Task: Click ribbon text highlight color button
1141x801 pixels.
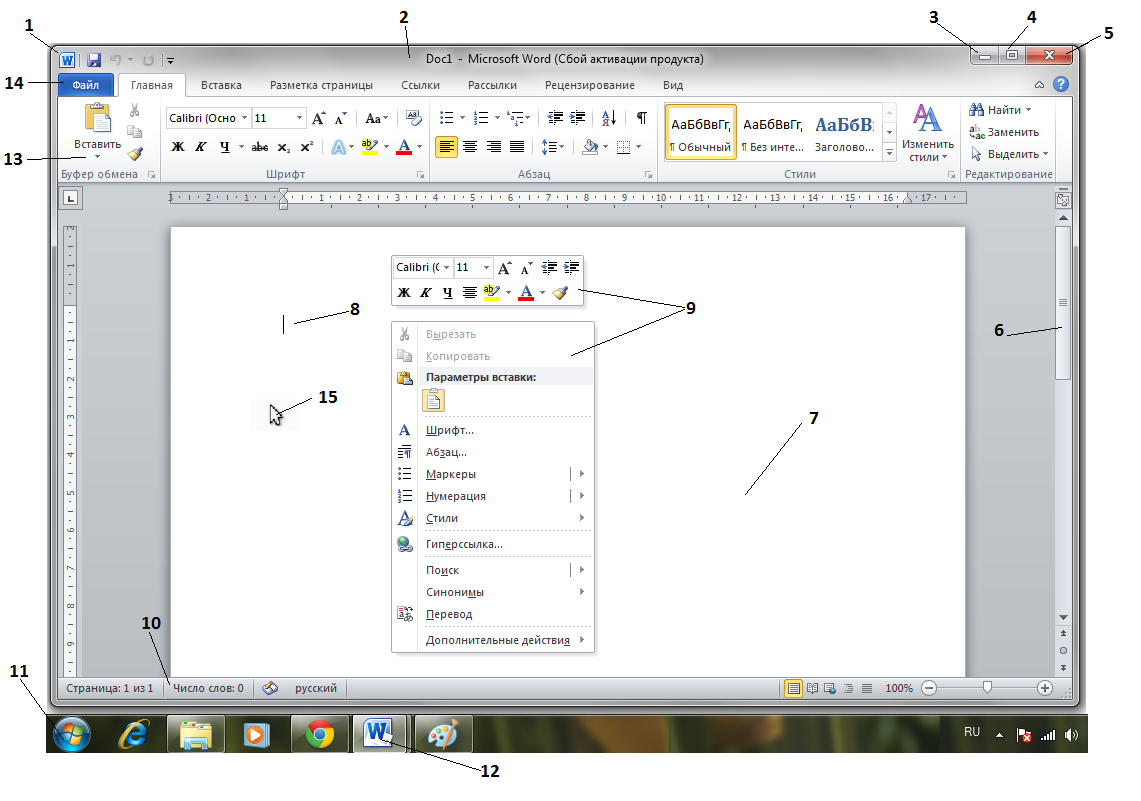Action: 370,147
